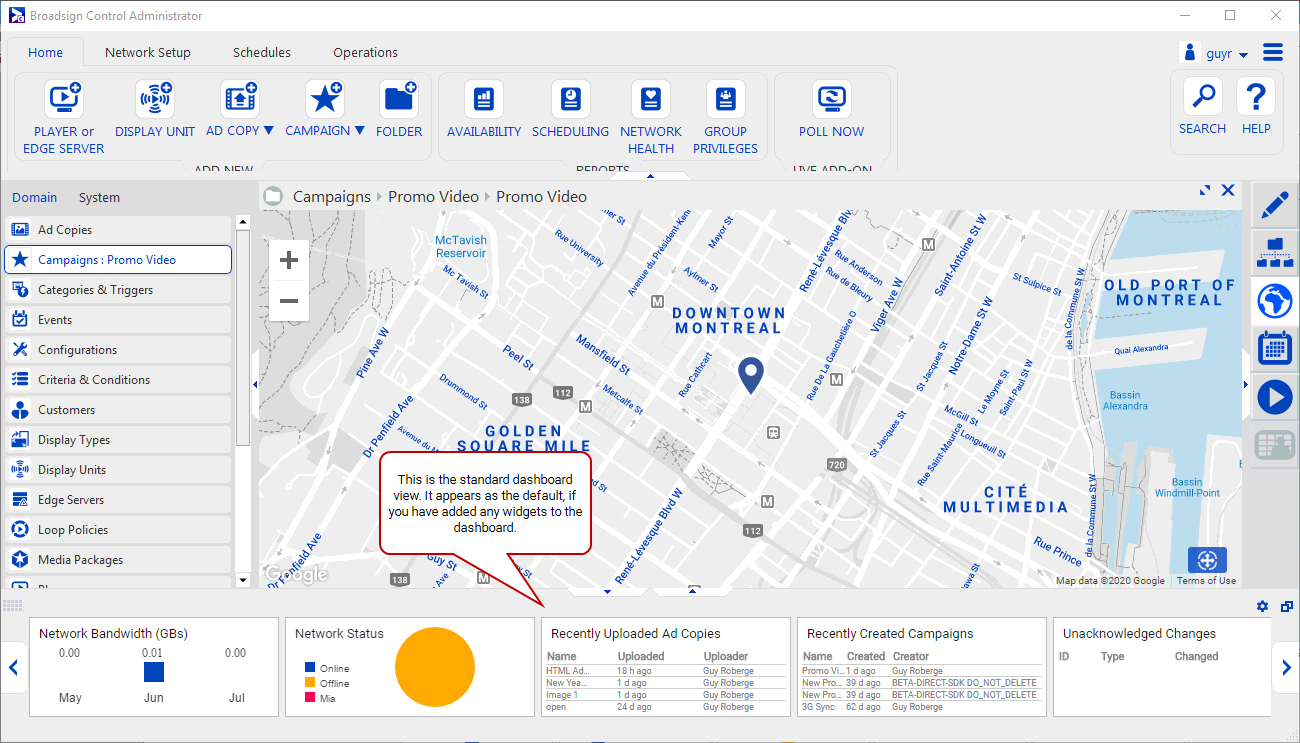Open Configurations resource
The height and width of the screenshot is (743, 1300).
[x=118, y=350]
